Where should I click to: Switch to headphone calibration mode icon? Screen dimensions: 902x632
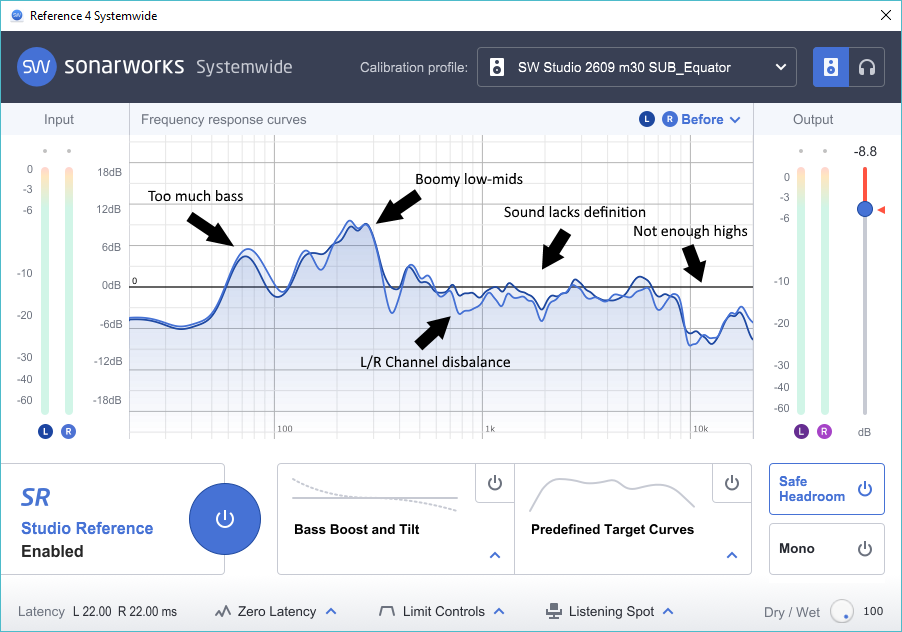[866, 67]
